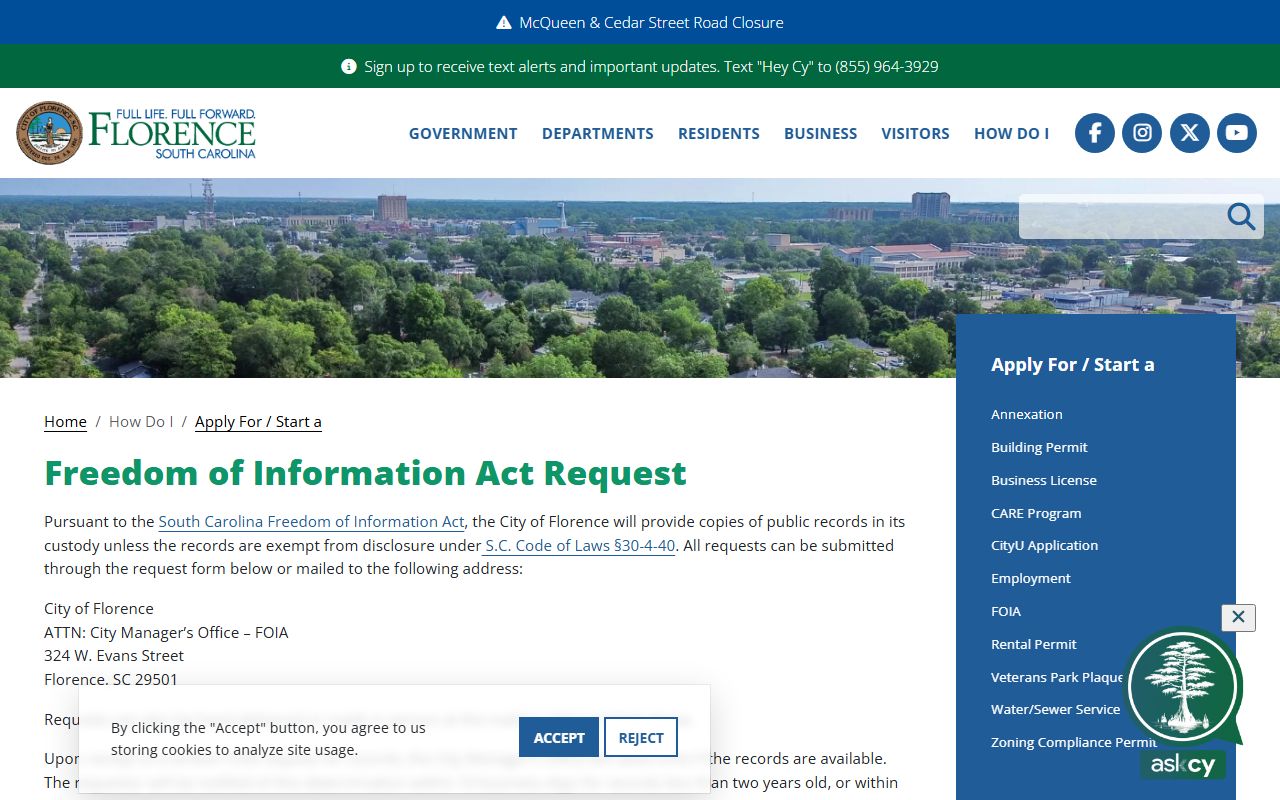Open the Instagram social icon
Screen dimensions: 1280x800
click(1142, 133)
